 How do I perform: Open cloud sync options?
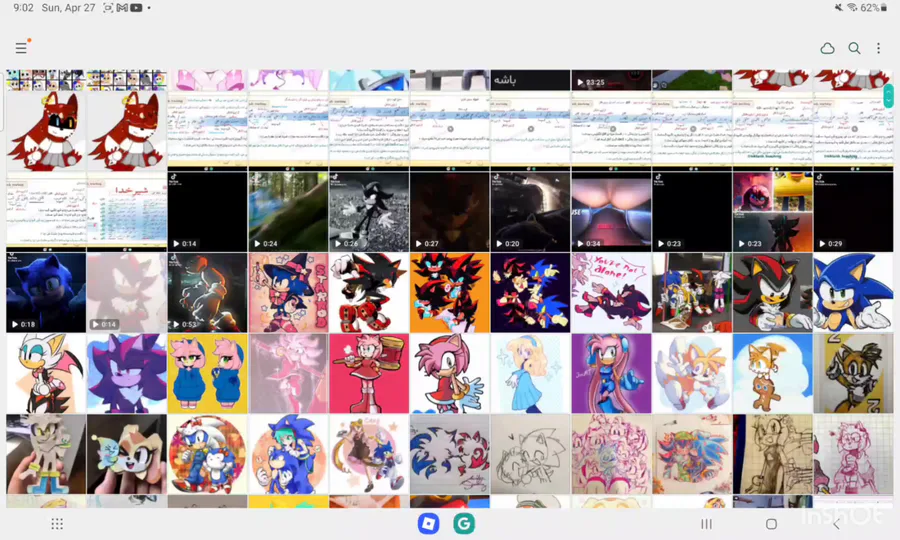coord(827,49)
